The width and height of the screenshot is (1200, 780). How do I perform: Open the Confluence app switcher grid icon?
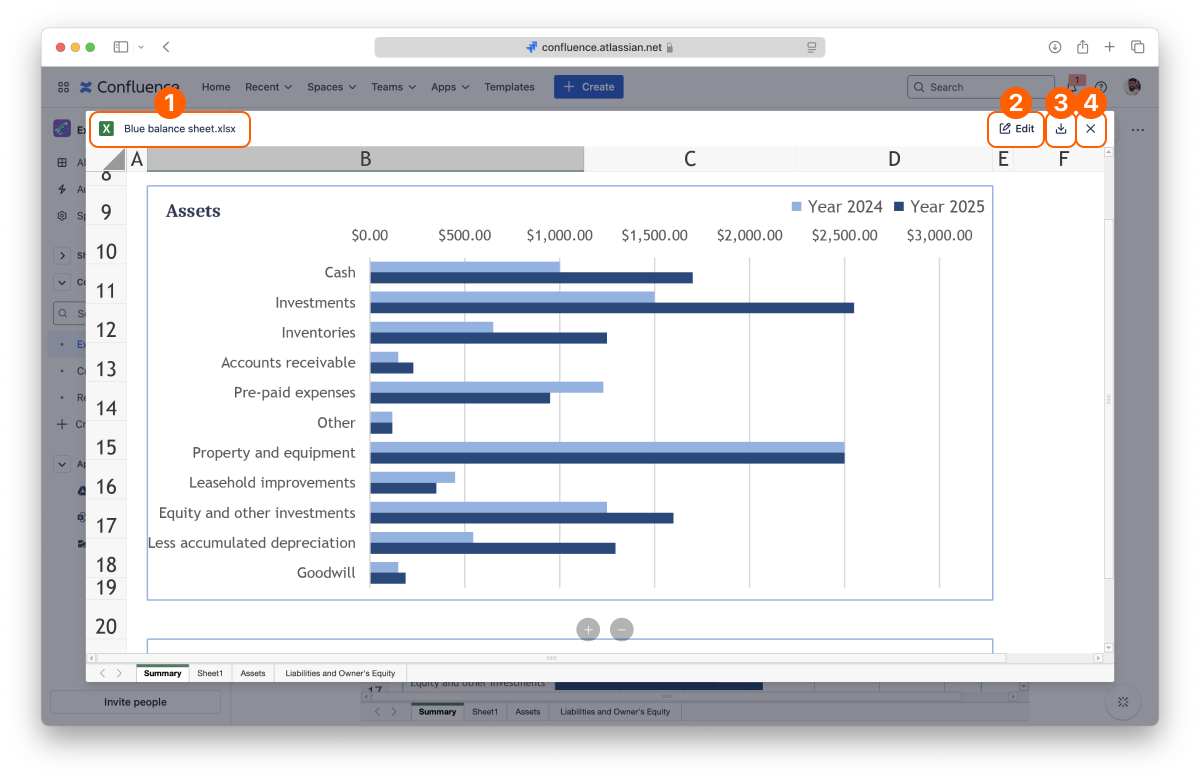click(63, 87)
